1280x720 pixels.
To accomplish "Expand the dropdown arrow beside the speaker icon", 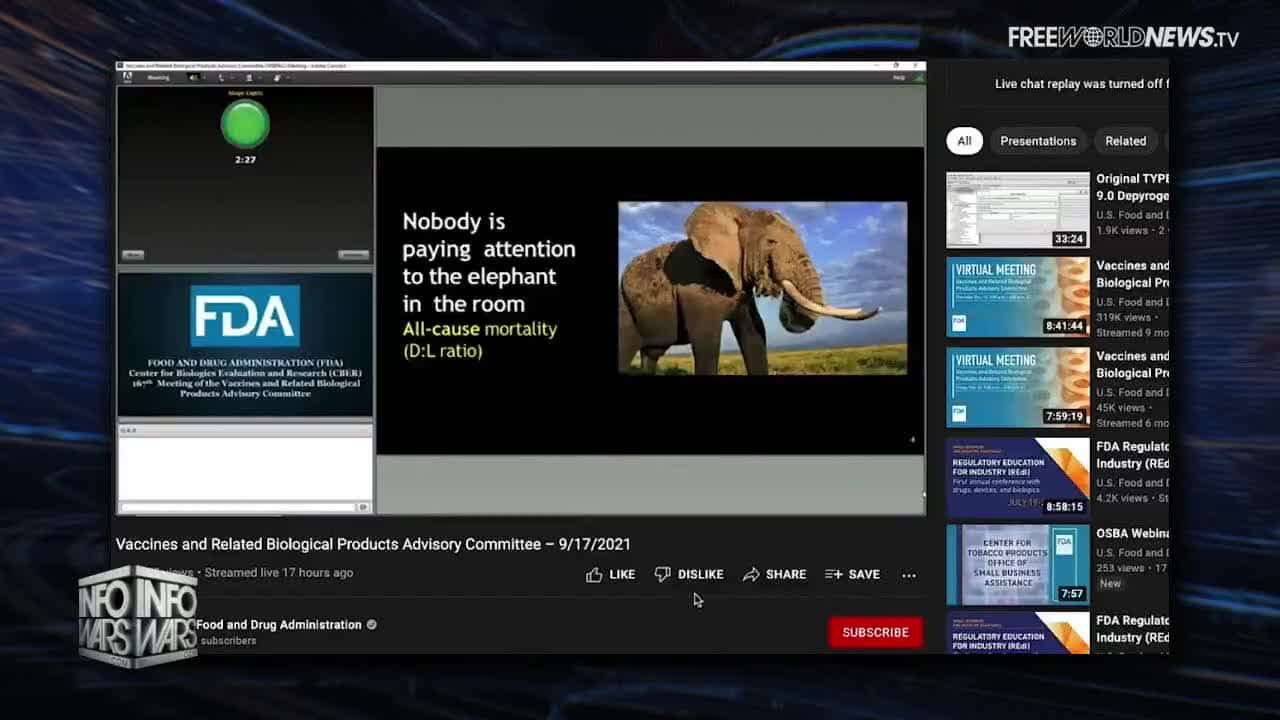I will 204,77.
